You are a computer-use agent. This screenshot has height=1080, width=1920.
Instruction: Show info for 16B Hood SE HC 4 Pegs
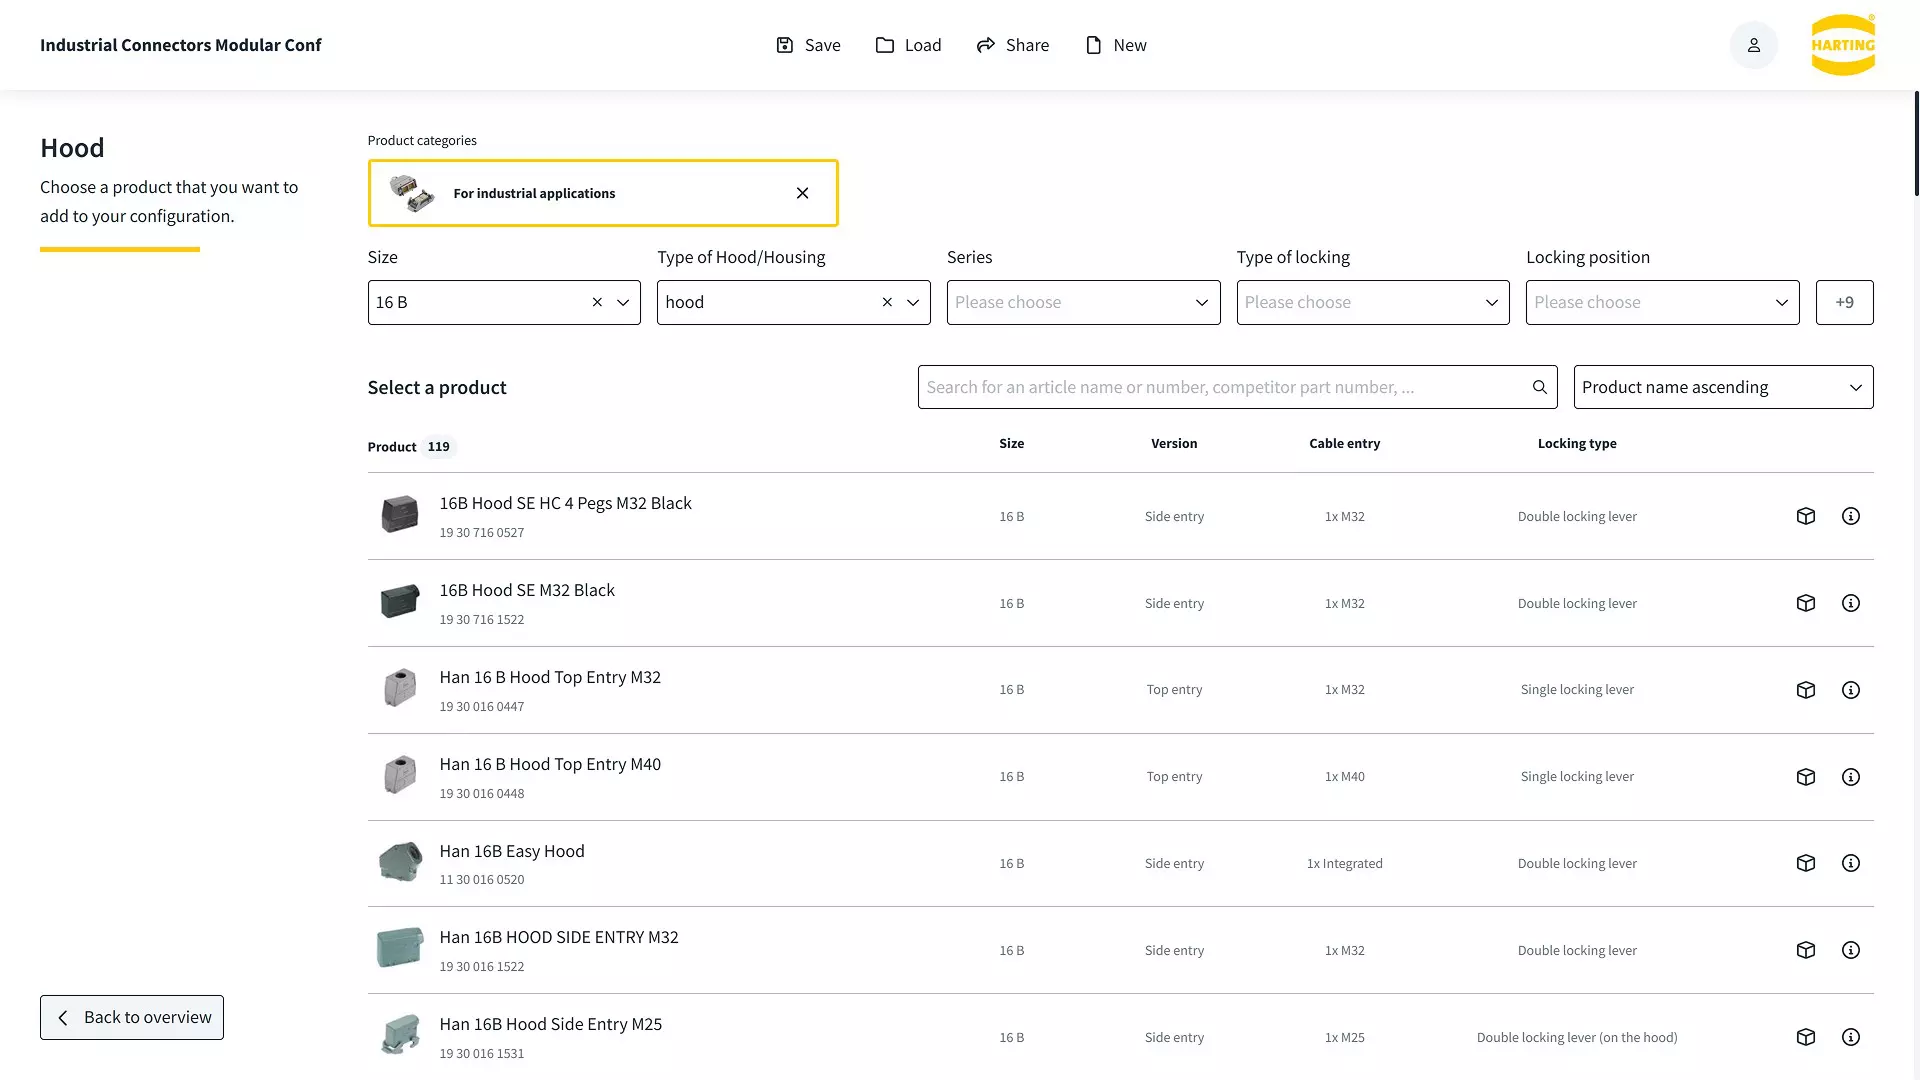tap(1851, 516)
